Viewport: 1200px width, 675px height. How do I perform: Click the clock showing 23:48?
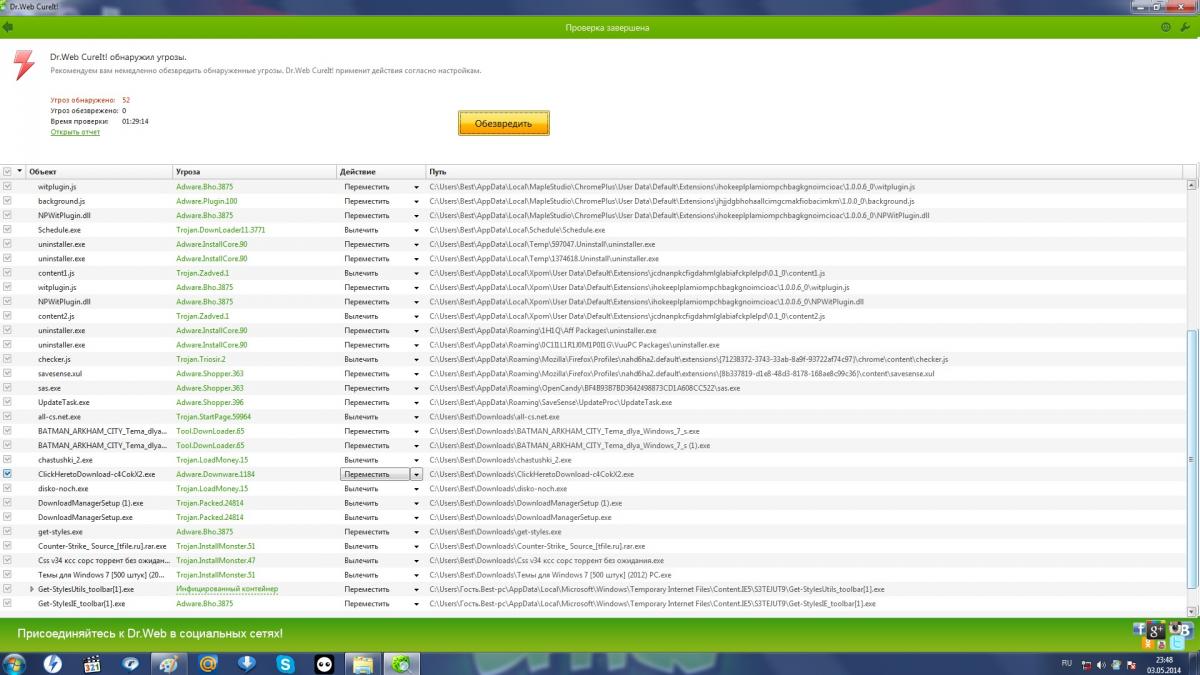pos(1163,660)
